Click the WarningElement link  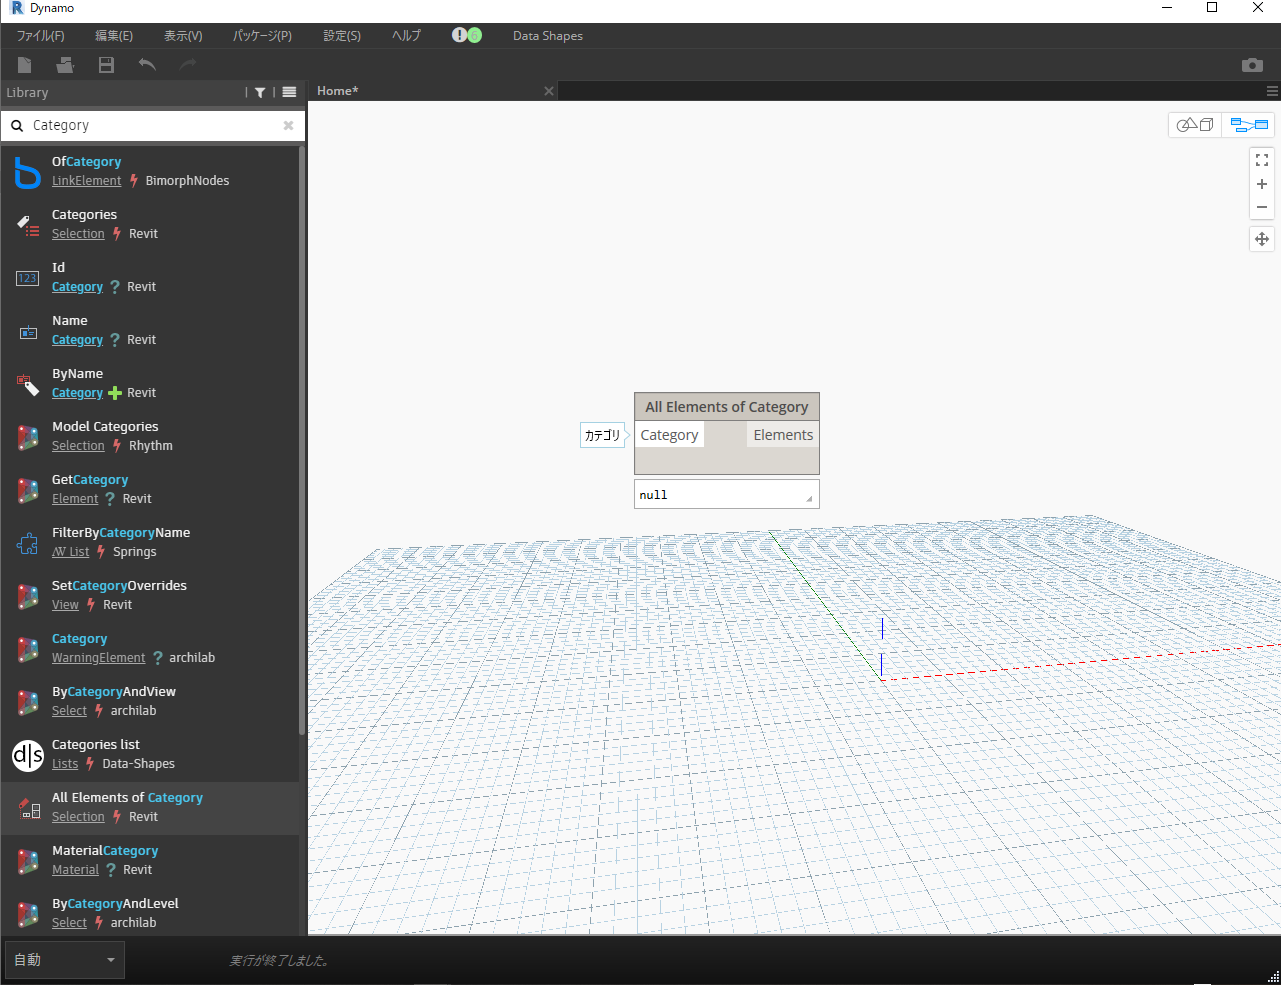point(99,658)
